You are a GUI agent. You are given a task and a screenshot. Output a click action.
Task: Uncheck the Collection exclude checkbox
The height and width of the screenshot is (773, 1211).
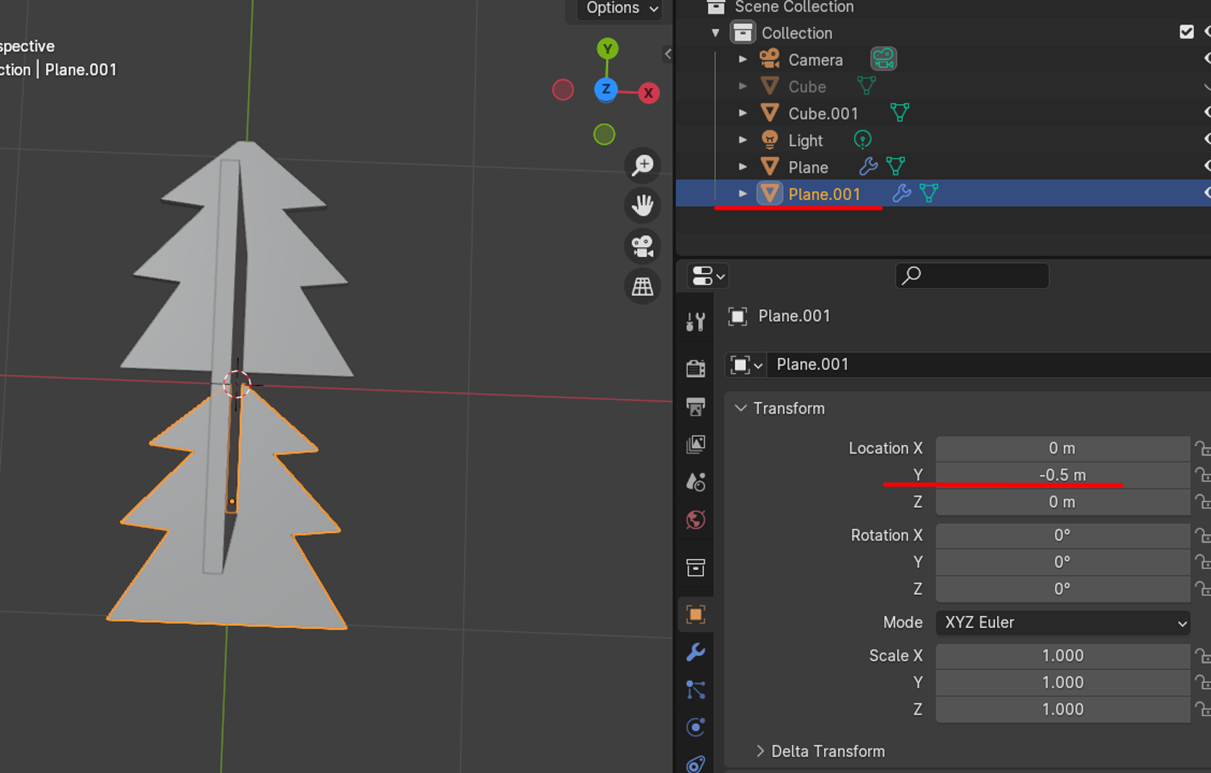click(x=1186, y=32)
